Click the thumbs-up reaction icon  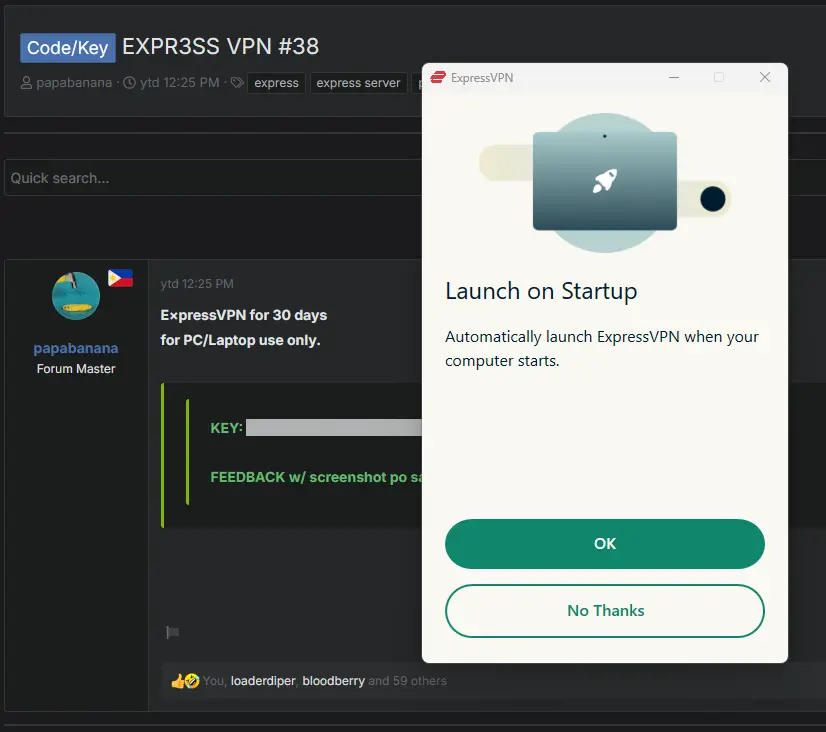[178, 681]
